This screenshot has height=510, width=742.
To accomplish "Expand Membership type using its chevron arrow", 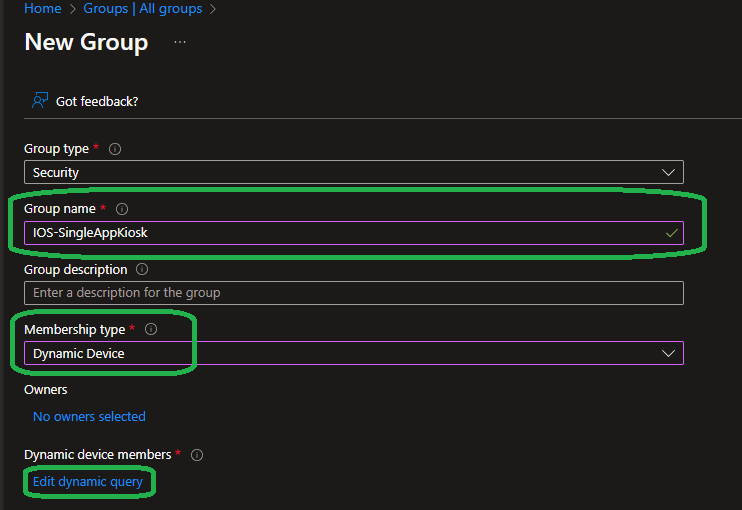I will pyautogui.click(x=669, y=353).
